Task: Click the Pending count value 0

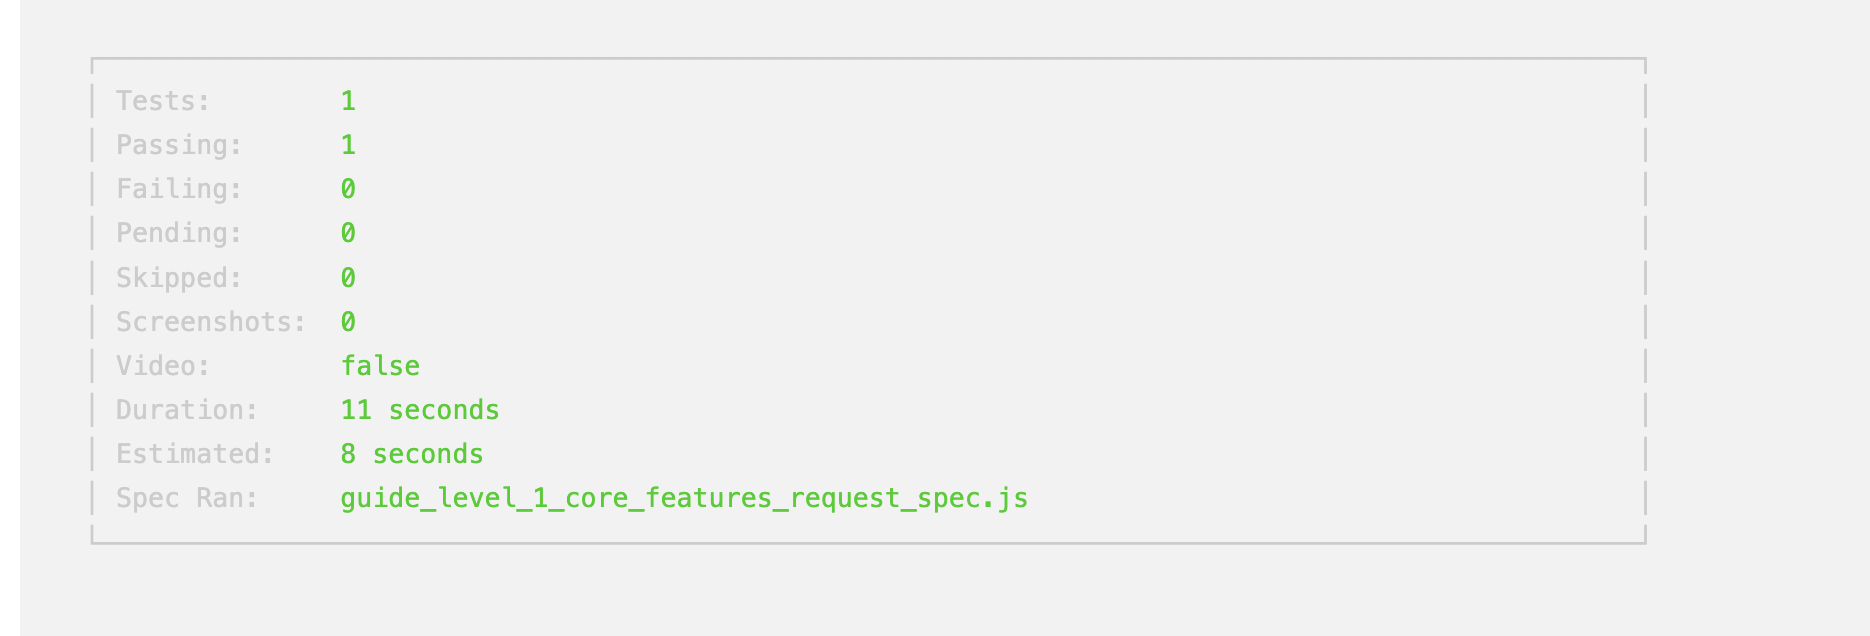Action: (x=348, y=233)
